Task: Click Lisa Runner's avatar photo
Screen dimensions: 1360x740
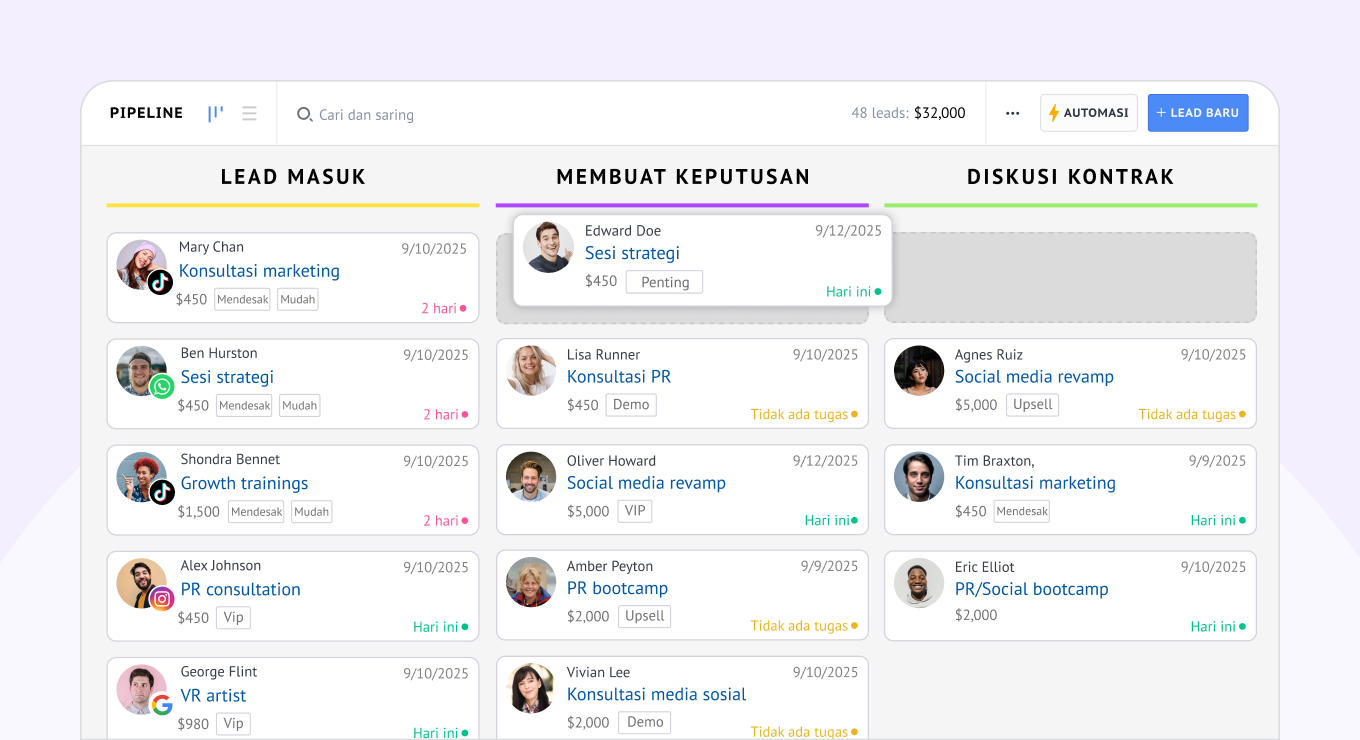Action: click(531, 371)
